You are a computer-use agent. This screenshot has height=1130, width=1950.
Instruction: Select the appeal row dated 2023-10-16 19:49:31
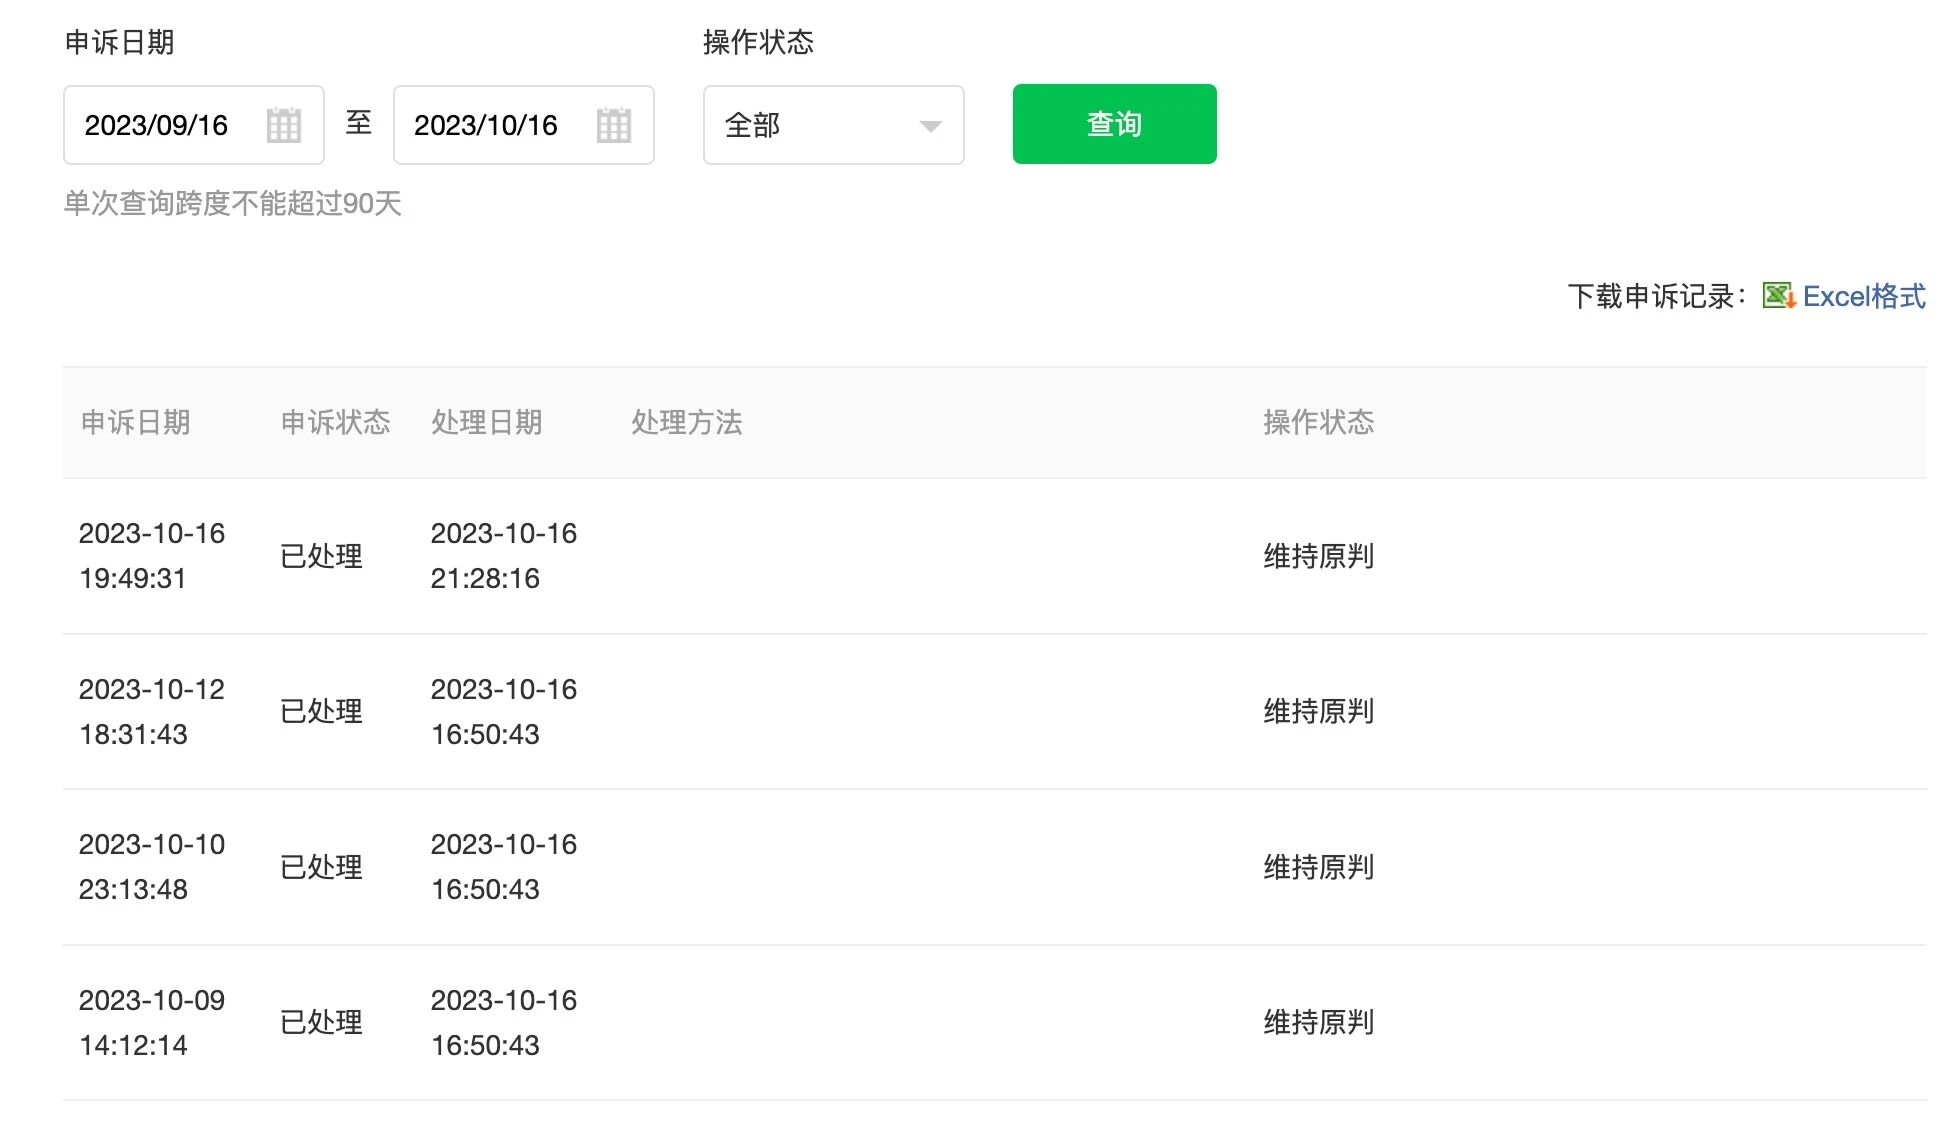point(152,556)
